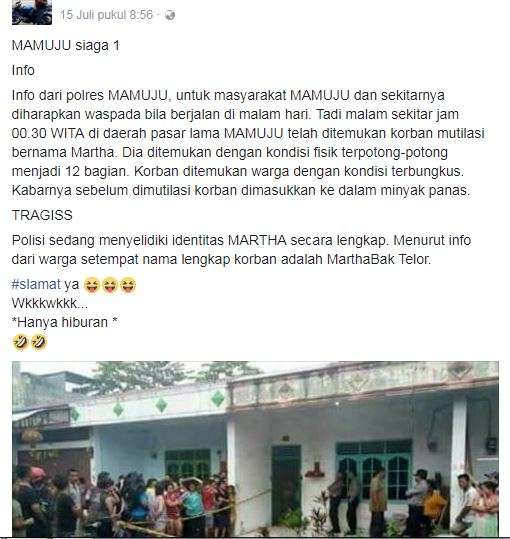Click paragraph beginning "Info dari polres MAMUJU"

pyautogui.click(x=248, y=143)
